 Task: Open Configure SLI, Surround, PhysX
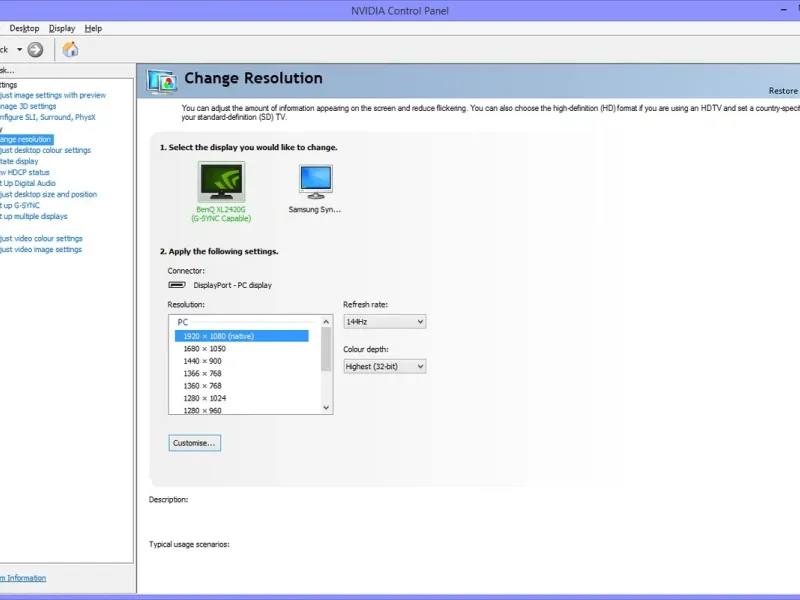point(48,117)
